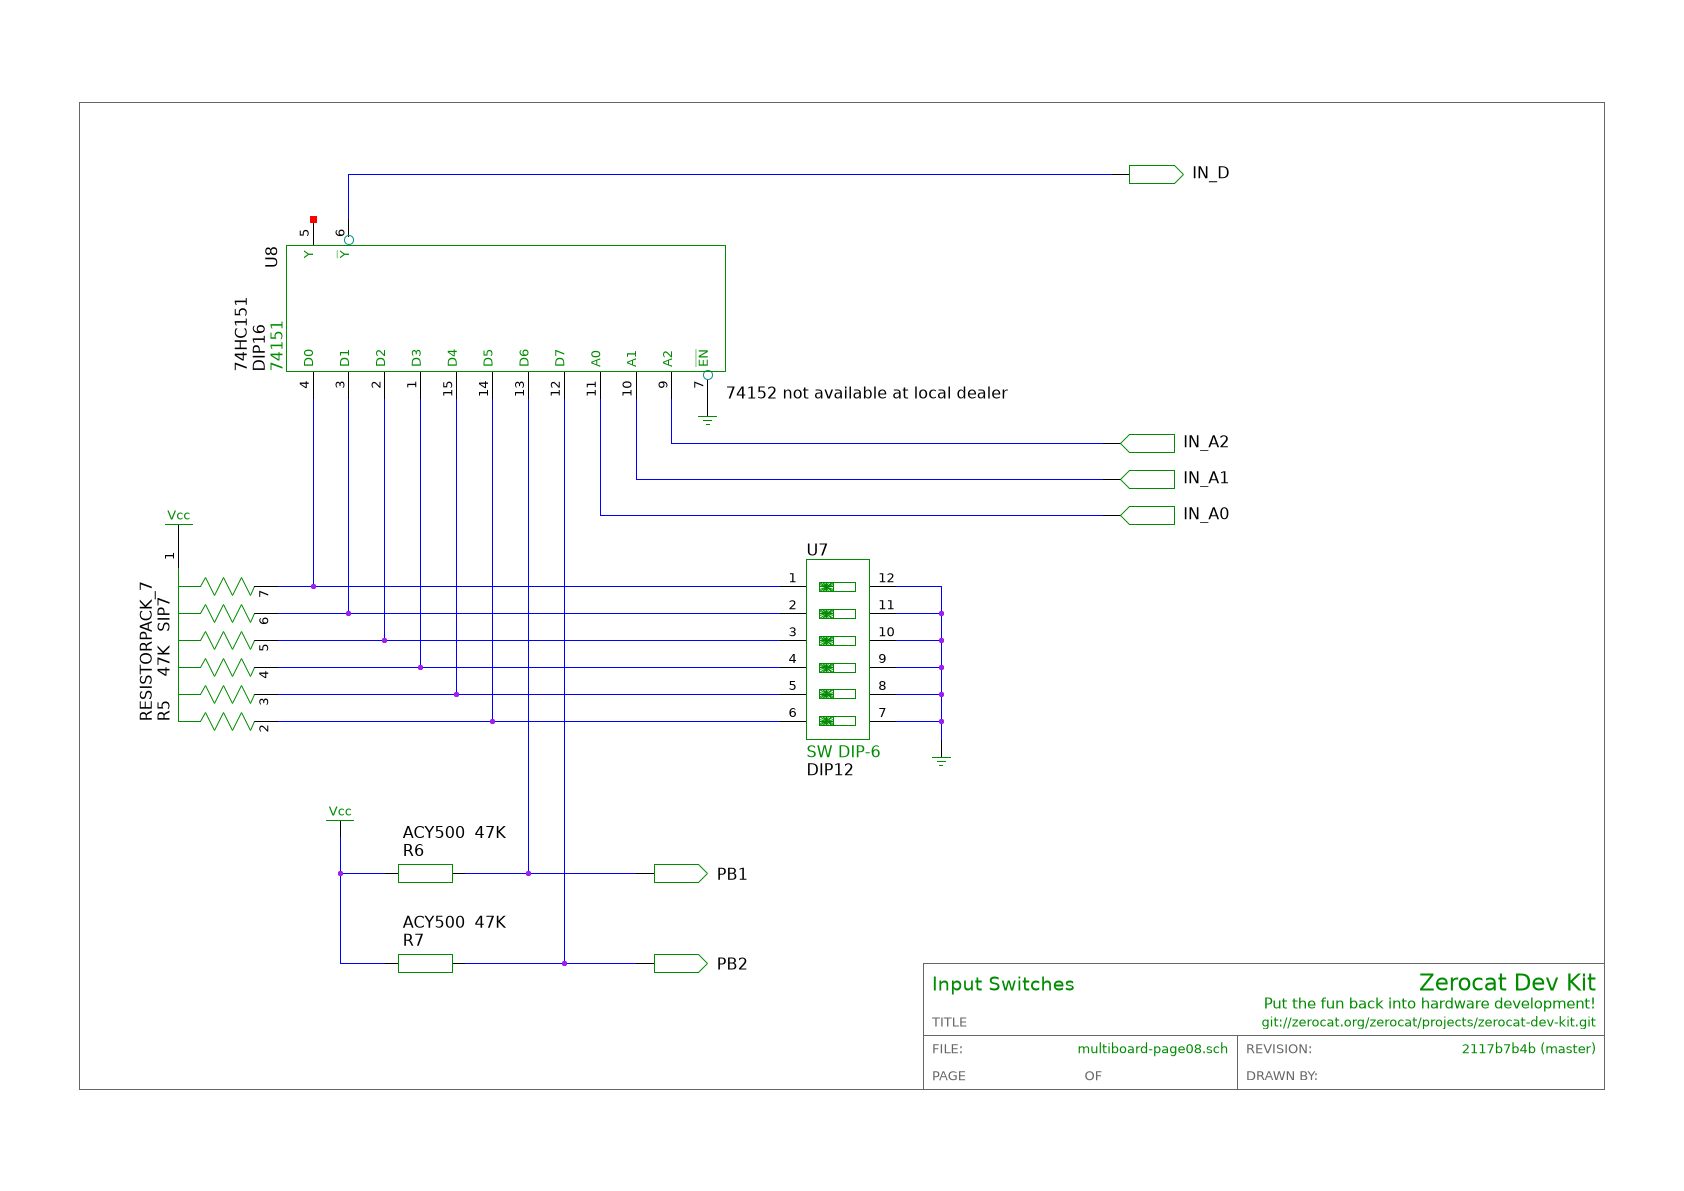Viewport: 1684px width, 1191px height.
Task: Click the Zerocat Dev Kit heading
Action: pyautogui.click(x=1507, y=983)
